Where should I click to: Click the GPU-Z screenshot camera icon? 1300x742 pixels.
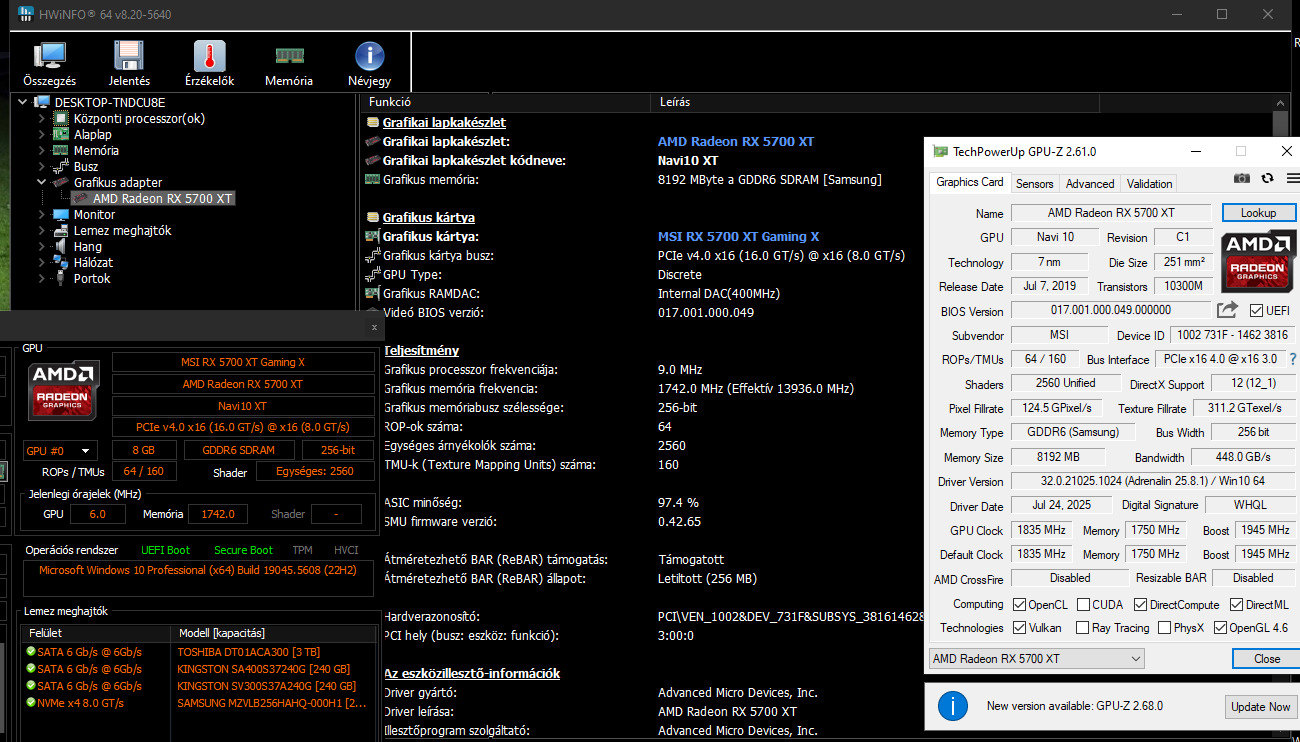click(1241, 178)
